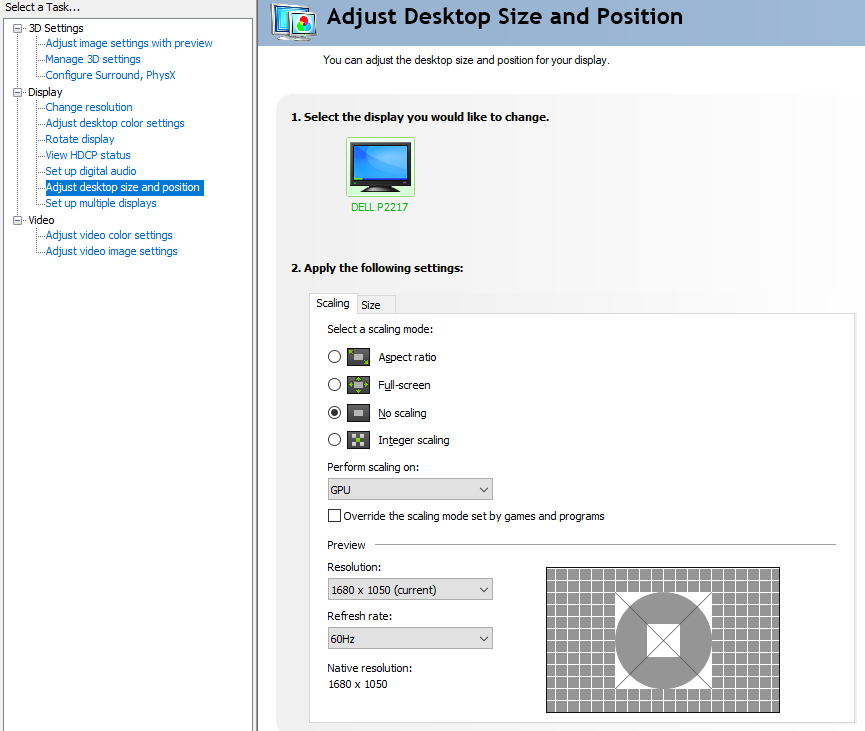Open Adjust video color settings
This screenshot has width=865, height=731.
tap(109, 235)
